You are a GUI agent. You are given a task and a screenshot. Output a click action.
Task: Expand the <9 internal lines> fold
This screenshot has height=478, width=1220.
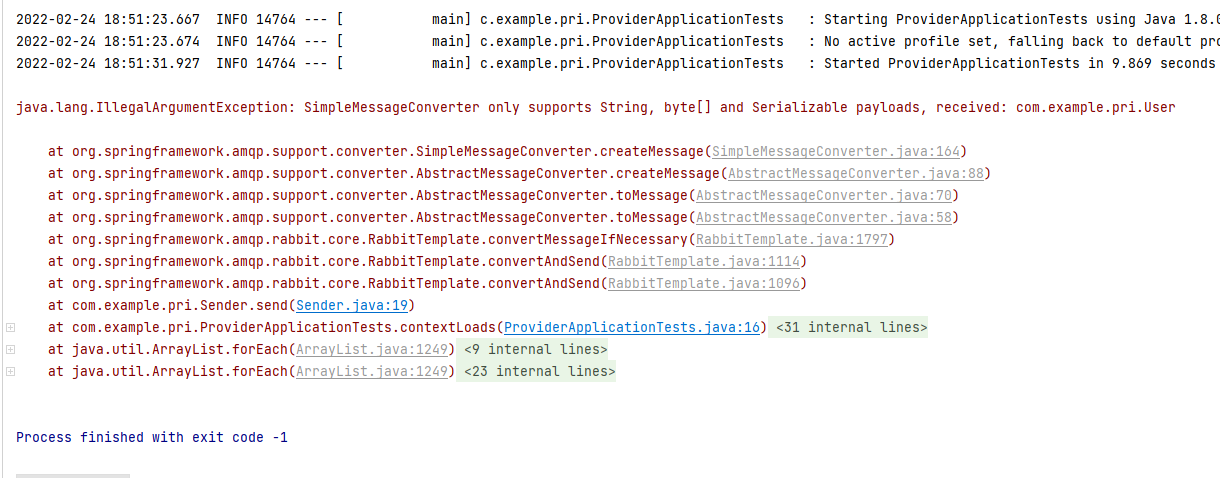click(535, 349)
